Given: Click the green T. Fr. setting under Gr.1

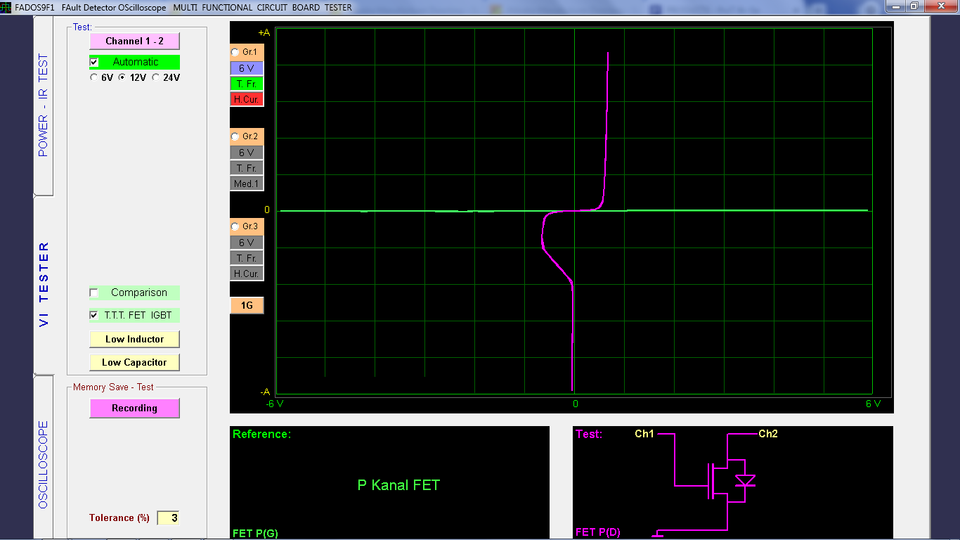Looking at the screenshot, I should (x=246, y=83).
